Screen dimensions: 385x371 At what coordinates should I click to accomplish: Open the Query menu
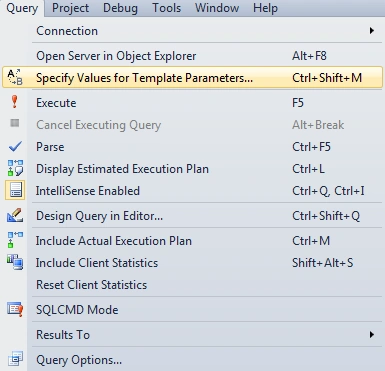22,8
